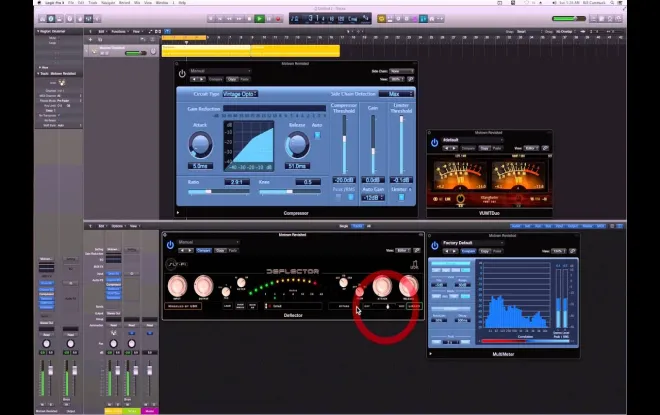This screenshot has width=660, height=415.
Task: Click the Deflector link chain icon
Action: tap(417, 250)
